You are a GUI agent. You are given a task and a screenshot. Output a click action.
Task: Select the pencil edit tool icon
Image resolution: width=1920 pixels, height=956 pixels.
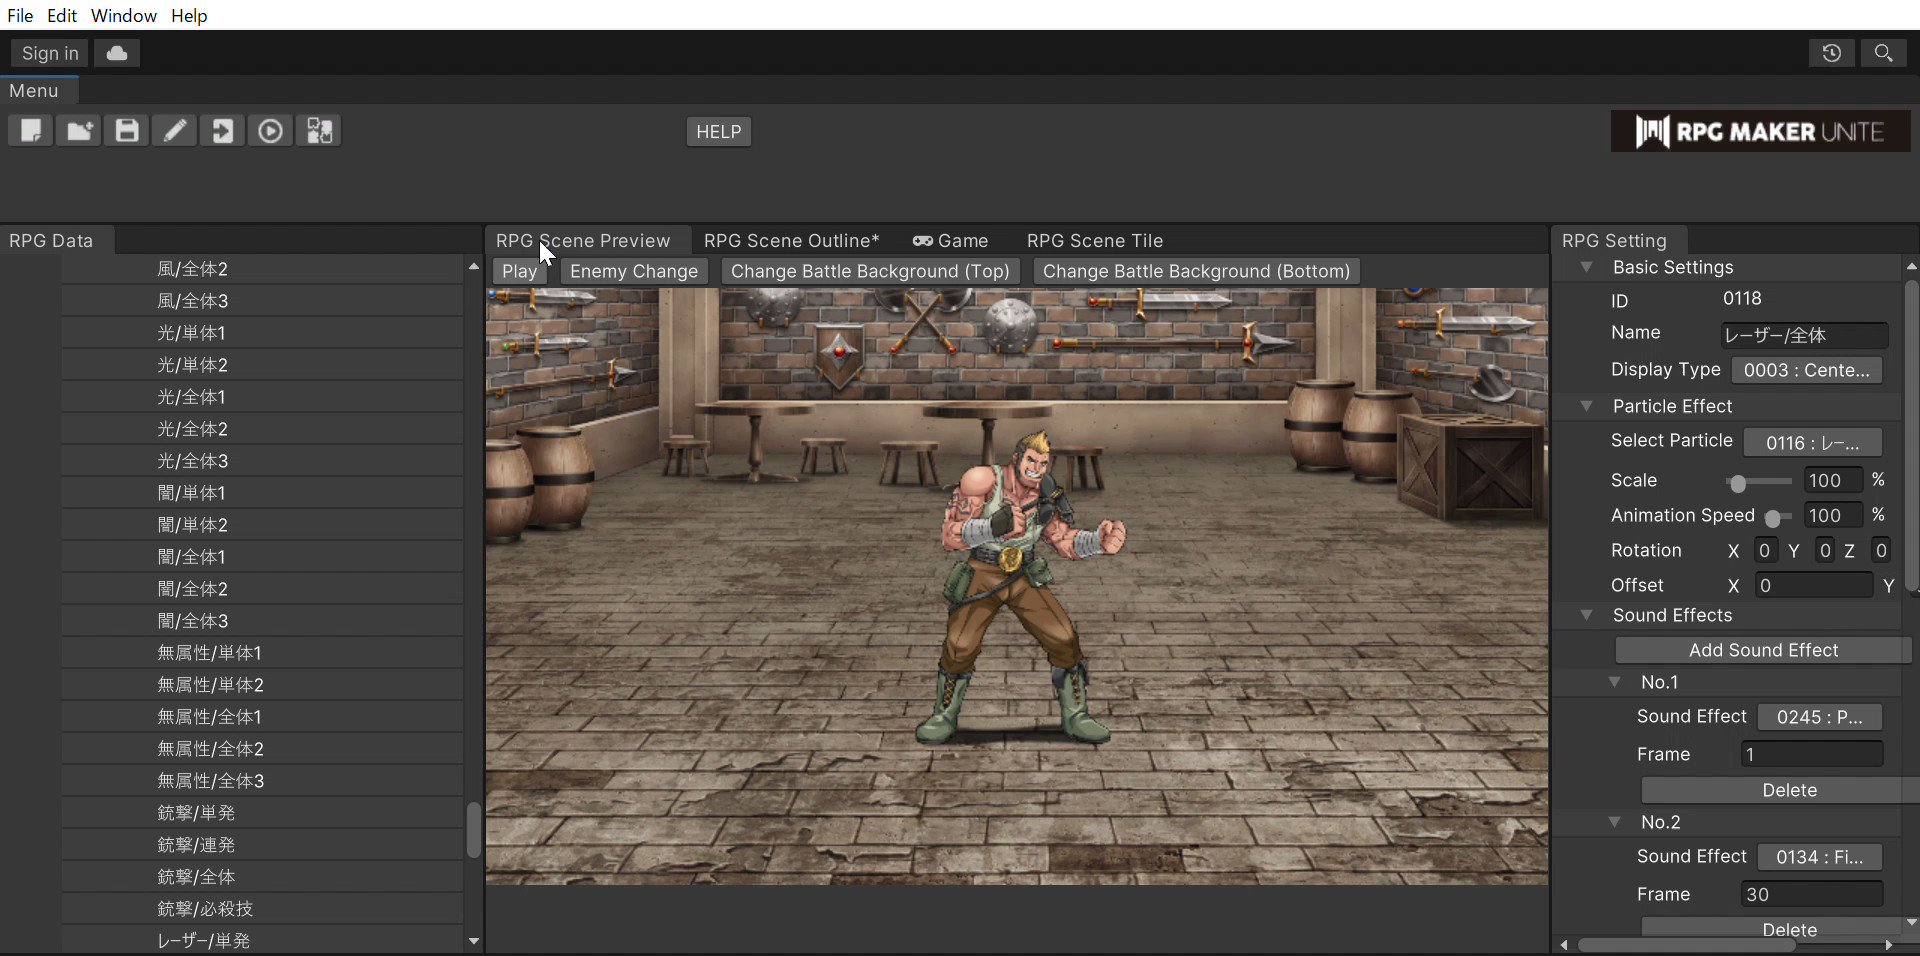click(175, 131)
